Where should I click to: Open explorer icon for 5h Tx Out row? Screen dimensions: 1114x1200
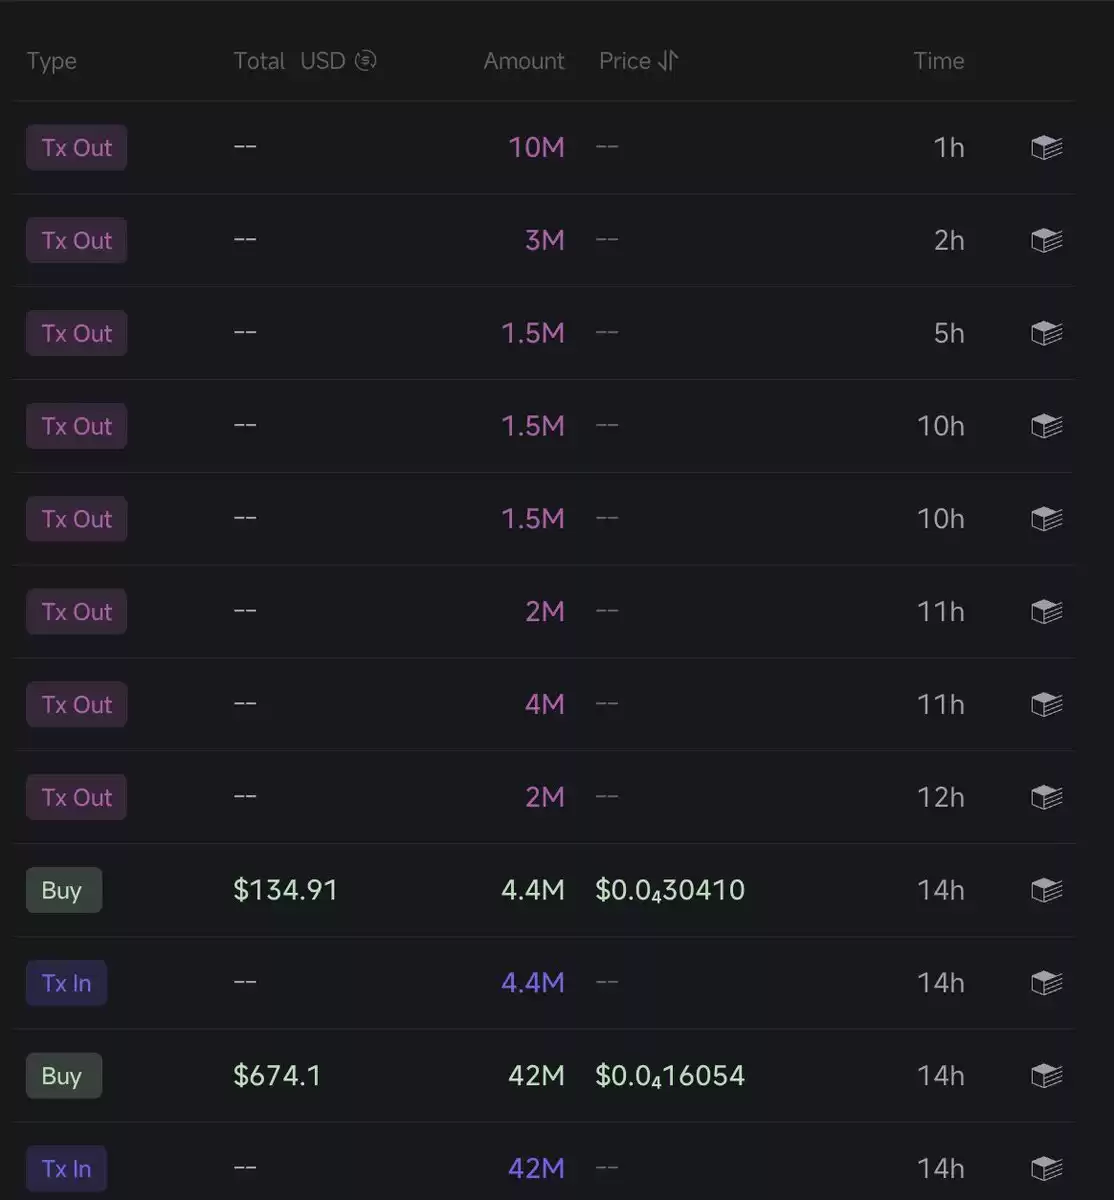click(1046, 333)
